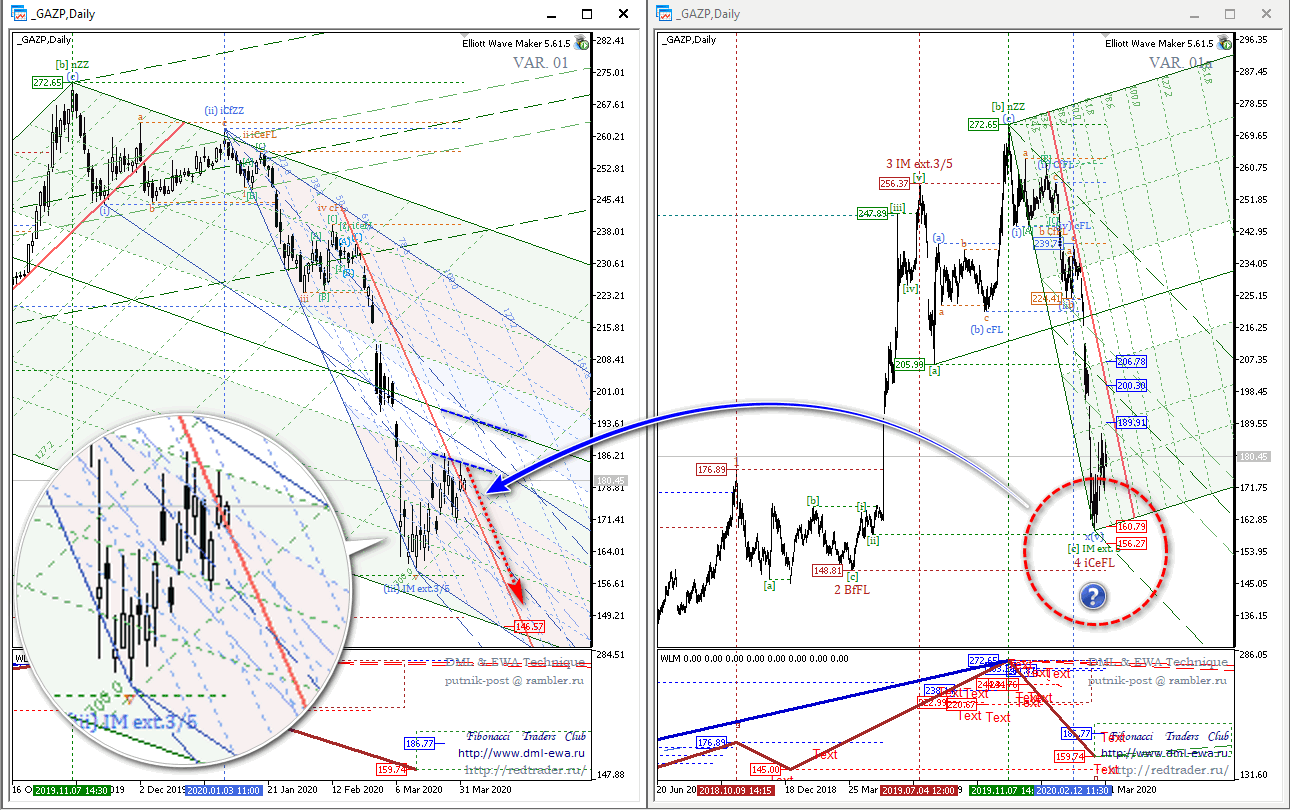Click the Elliott Wave Maker icon in left chart
This screenshot has width=1290, height=810.
[583, 44]
